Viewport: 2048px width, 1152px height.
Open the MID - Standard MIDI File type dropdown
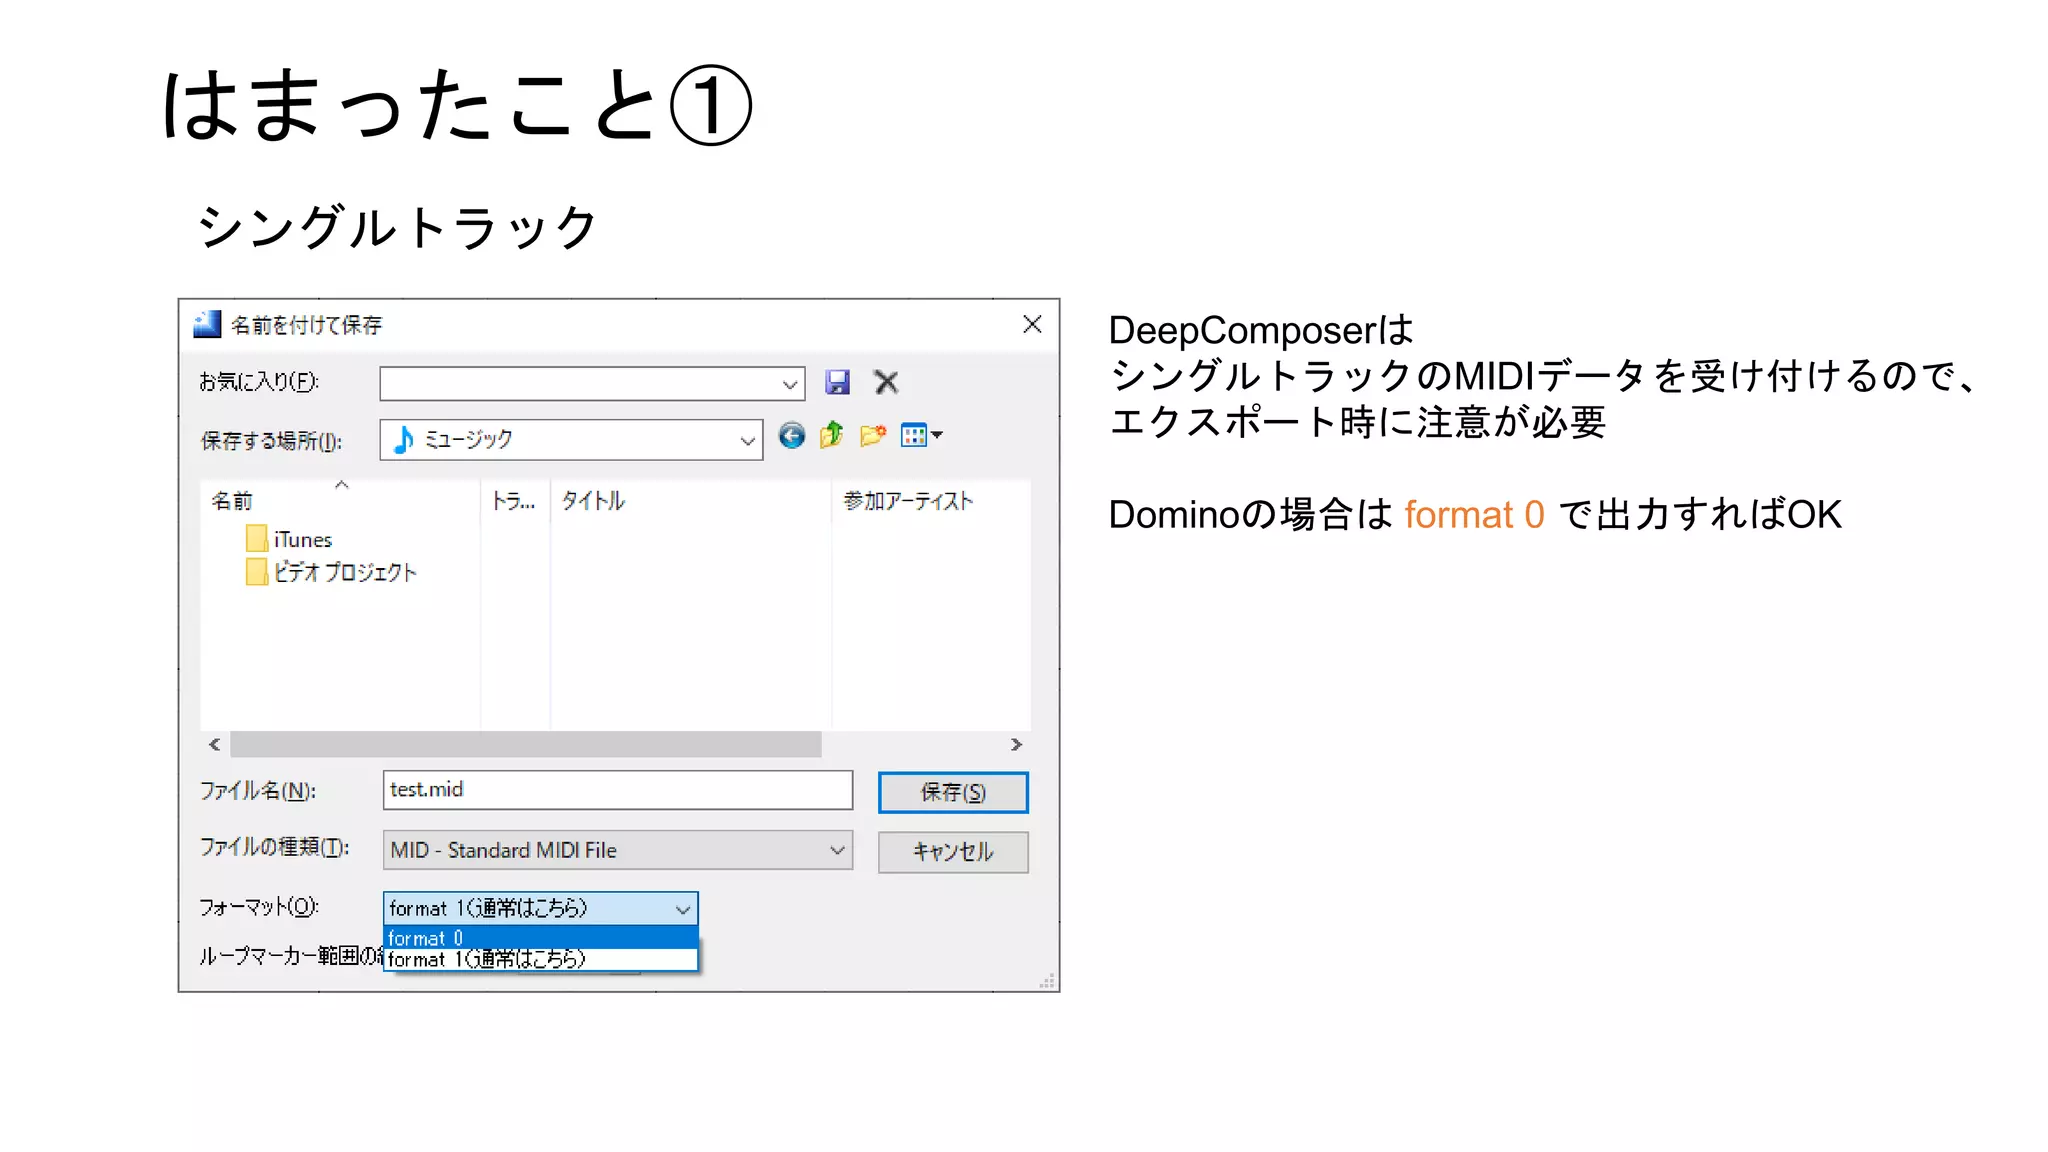(618, 850)
